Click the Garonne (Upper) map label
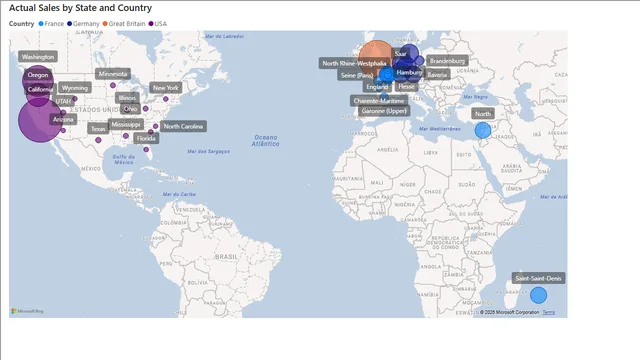This screenshot has width=640, height=360. (384, 111)
